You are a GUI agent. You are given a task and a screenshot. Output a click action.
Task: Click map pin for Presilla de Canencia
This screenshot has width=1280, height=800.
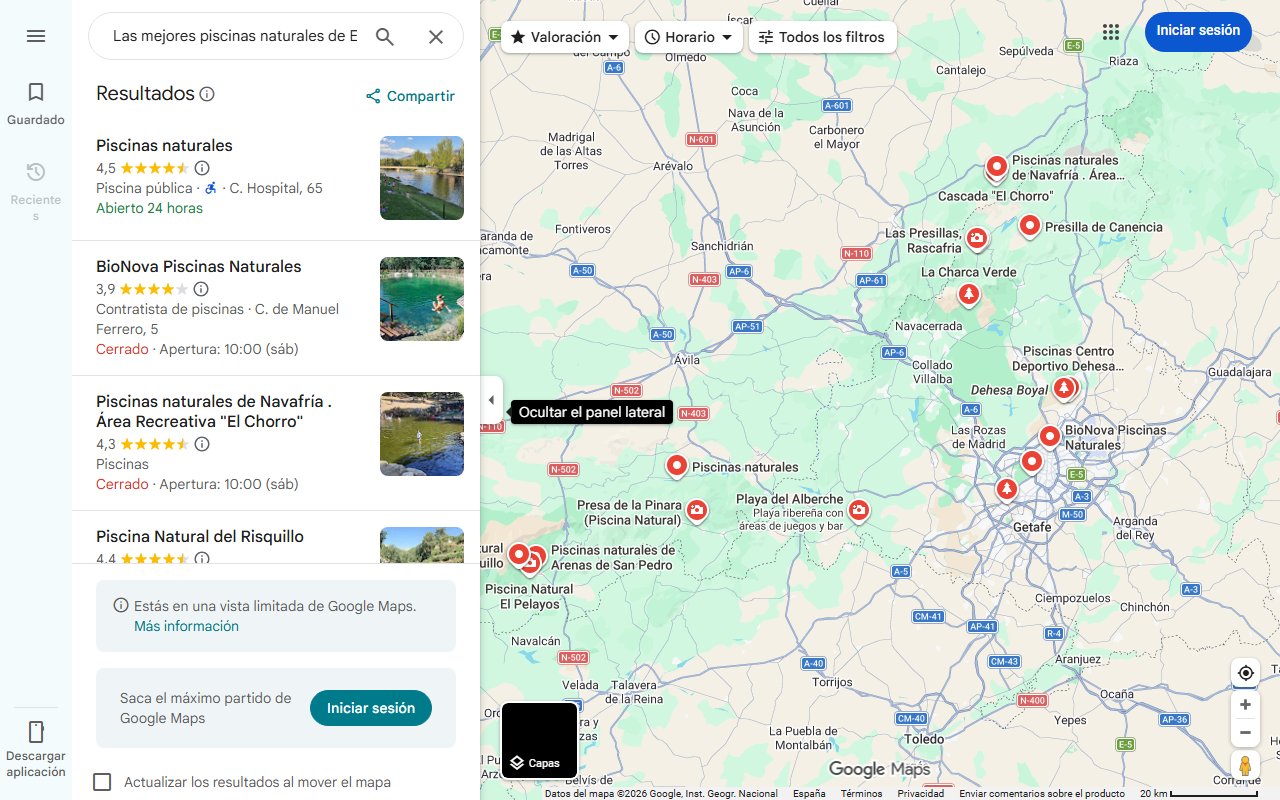[x=1030, y=226]
